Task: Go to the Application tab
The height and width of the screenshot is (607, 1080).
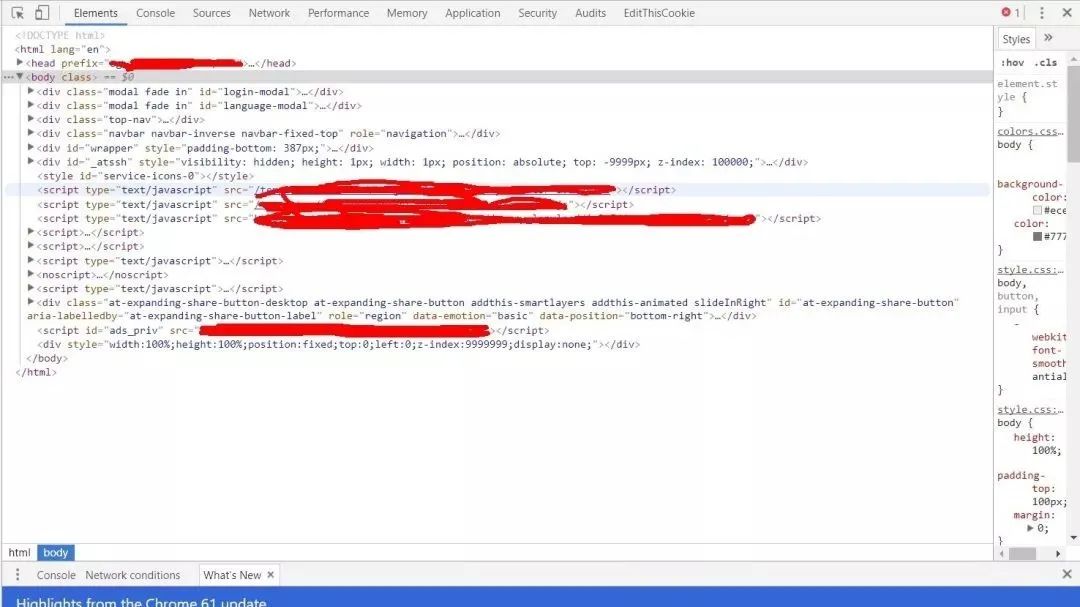Action: (472, 13)
